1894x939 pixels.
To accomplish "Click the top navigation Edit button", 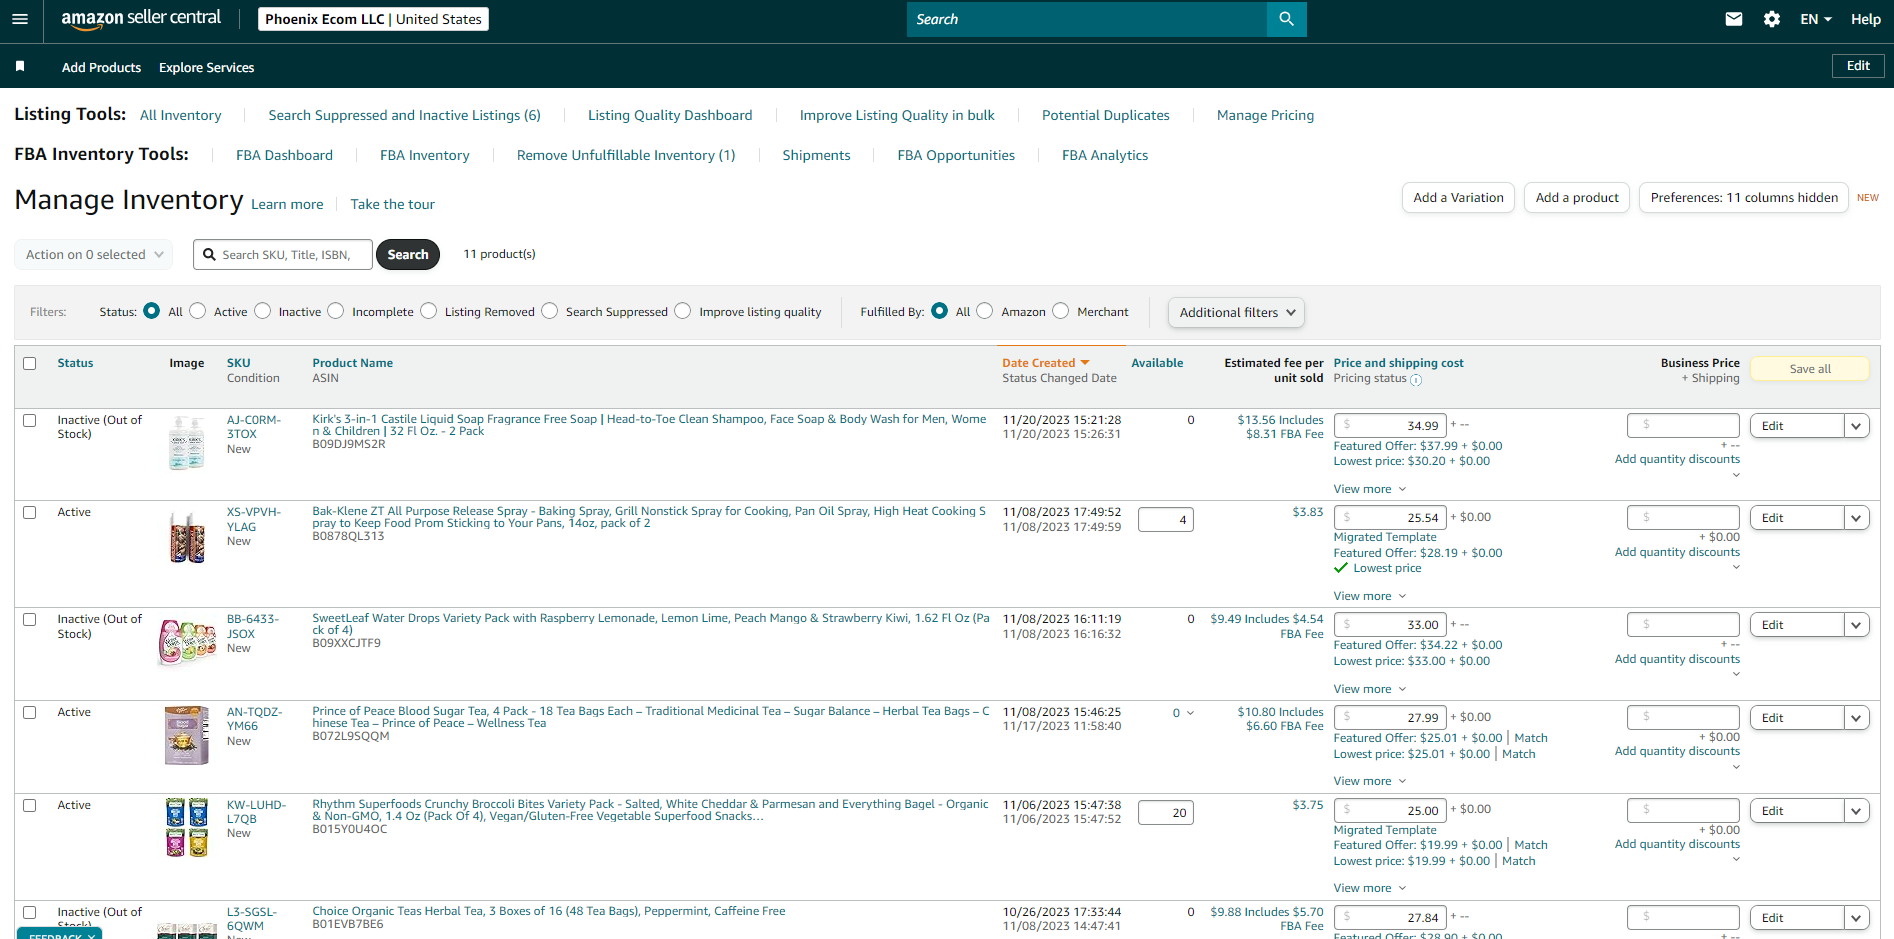I will coord(1858,66).
